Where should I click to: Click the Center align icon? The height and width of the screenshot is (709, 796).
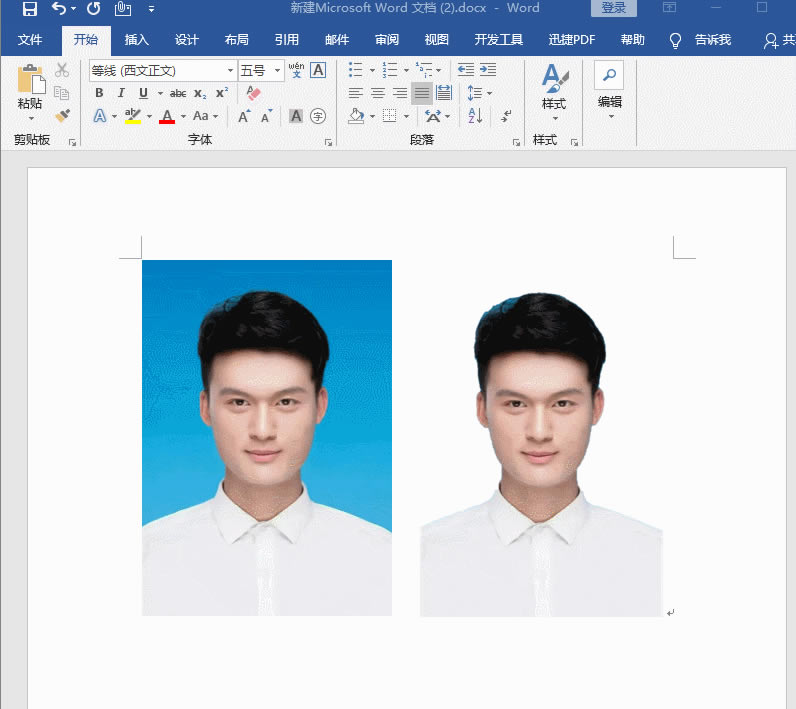pyautogui.click(x=378, y=93)
